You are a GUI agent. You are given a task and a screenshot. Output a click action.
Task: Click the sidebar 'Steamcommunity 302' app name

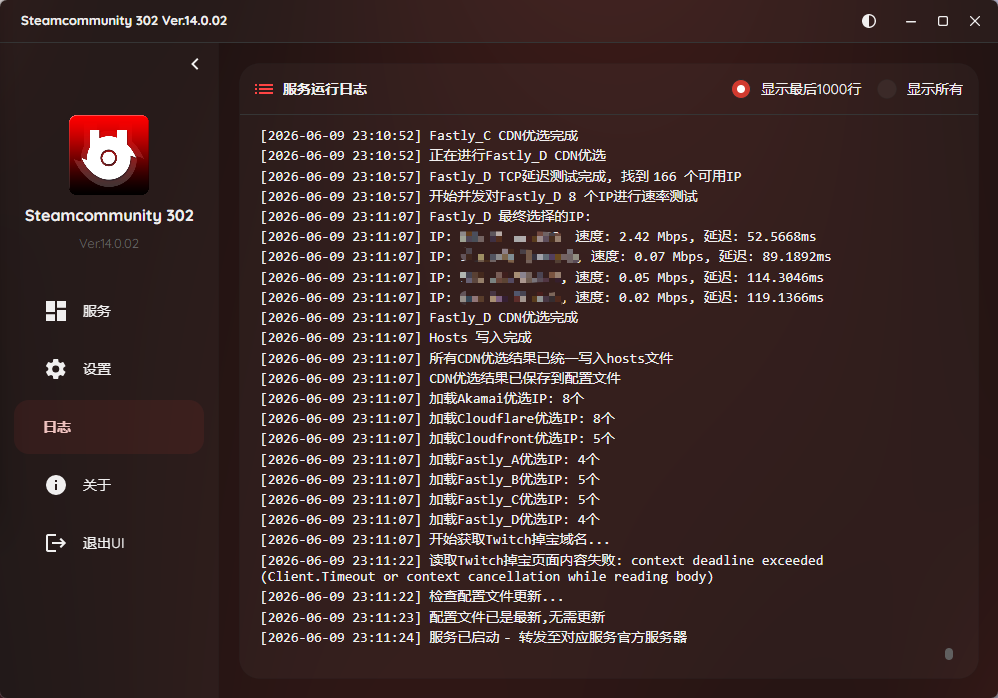click(x=109, y=216)
